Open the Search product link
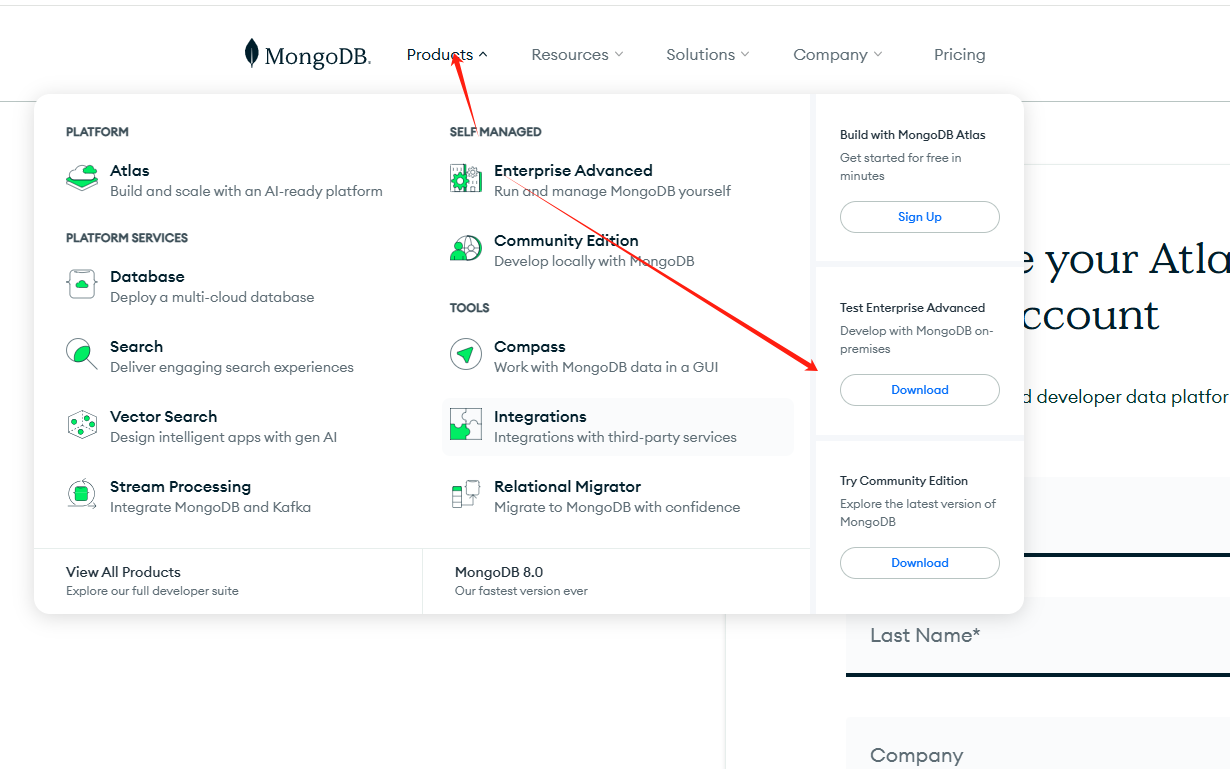The width and height of the screenshot is (1230, 769). [x=136, y=347]
